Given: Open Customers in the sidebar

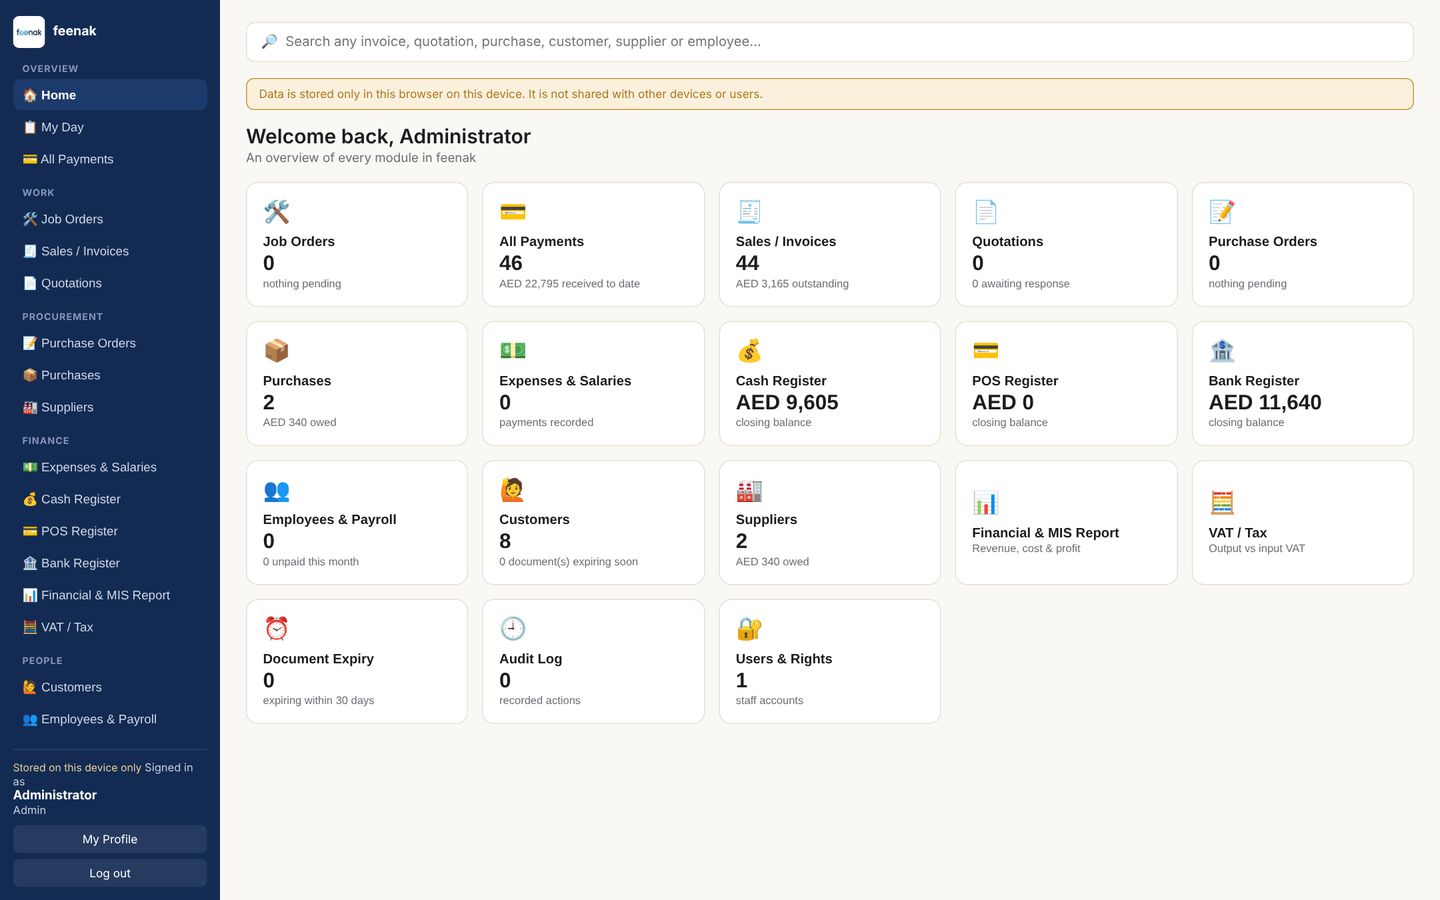Looking at the screenshot, I should 110,687.
